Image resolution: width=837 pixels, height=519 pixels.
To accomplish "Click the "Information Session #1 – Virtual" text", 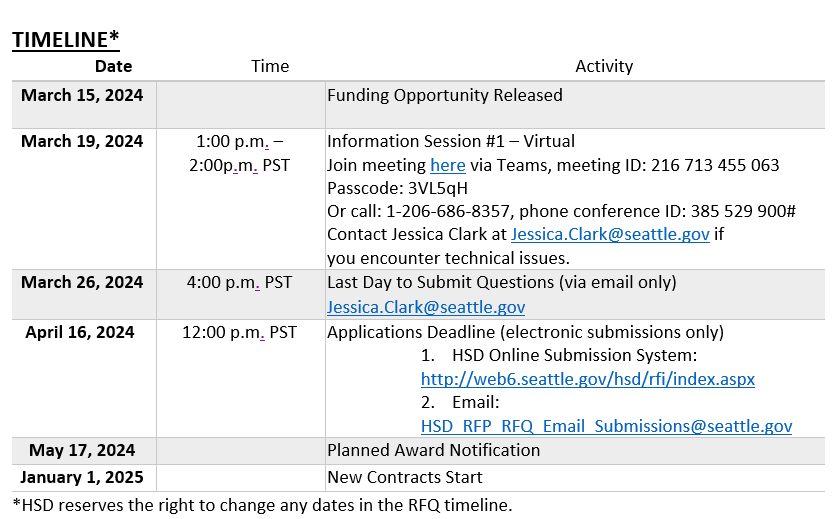I will tap(451, 141).
